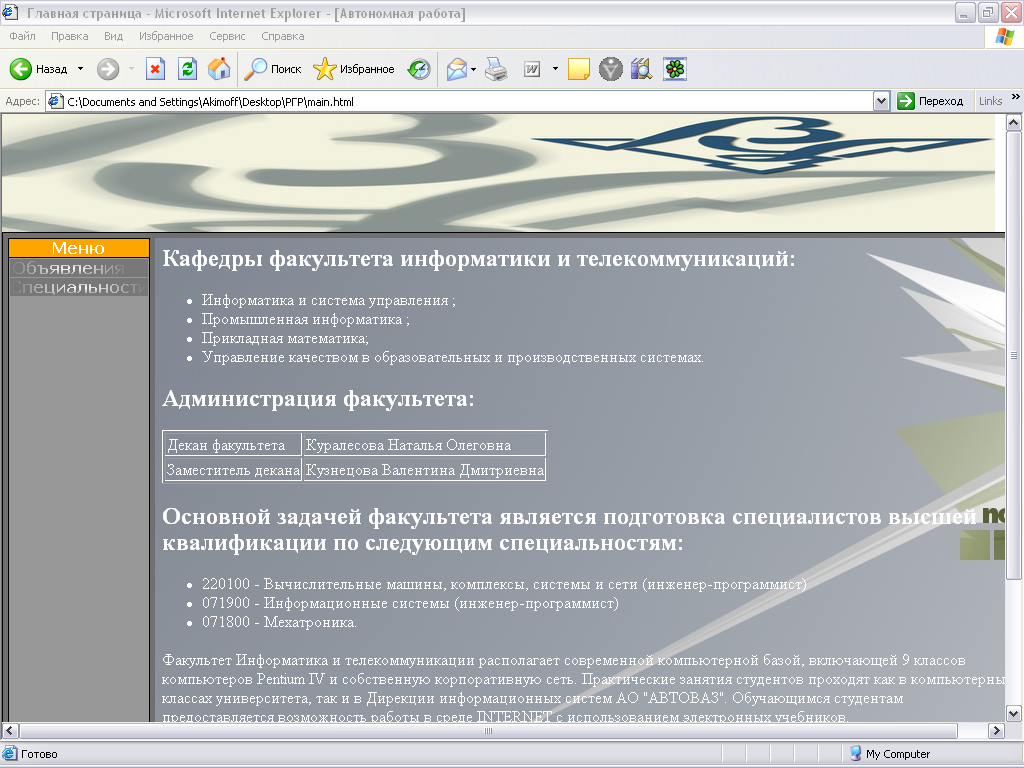The width and height of the screenshot is (1024, 768).
Task: Open Поиск search pane
Action: [272, 69]
